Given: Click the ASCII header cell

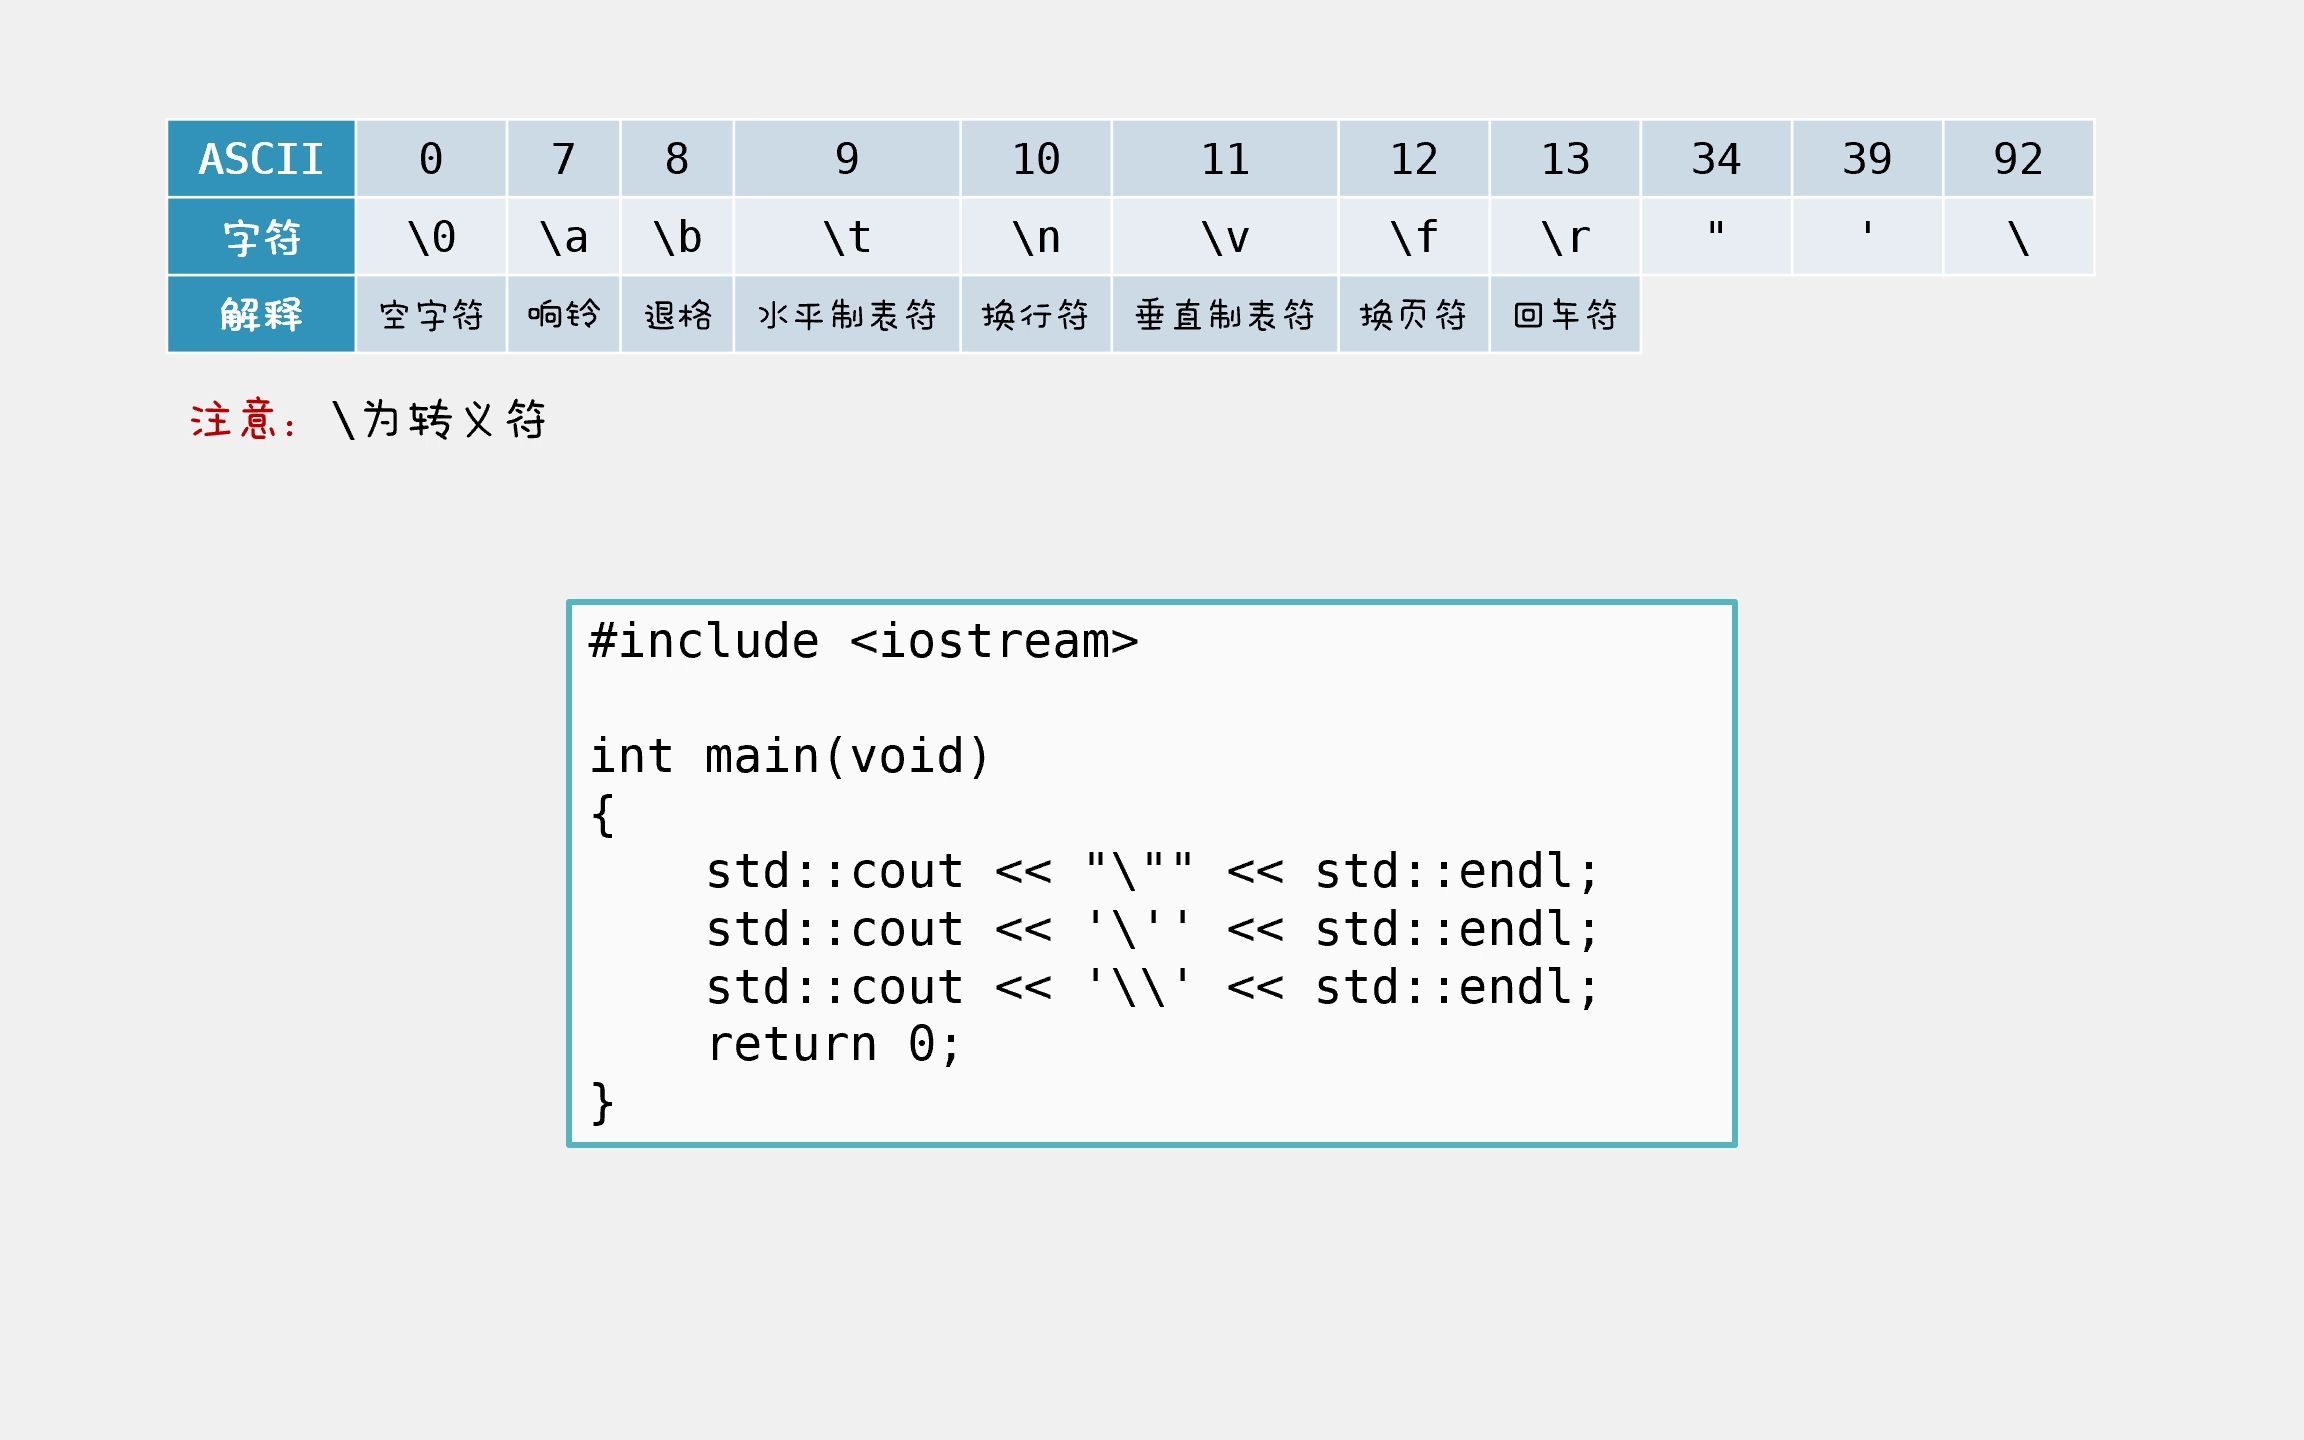Looking at the screenshot, I should coord(261,159).
